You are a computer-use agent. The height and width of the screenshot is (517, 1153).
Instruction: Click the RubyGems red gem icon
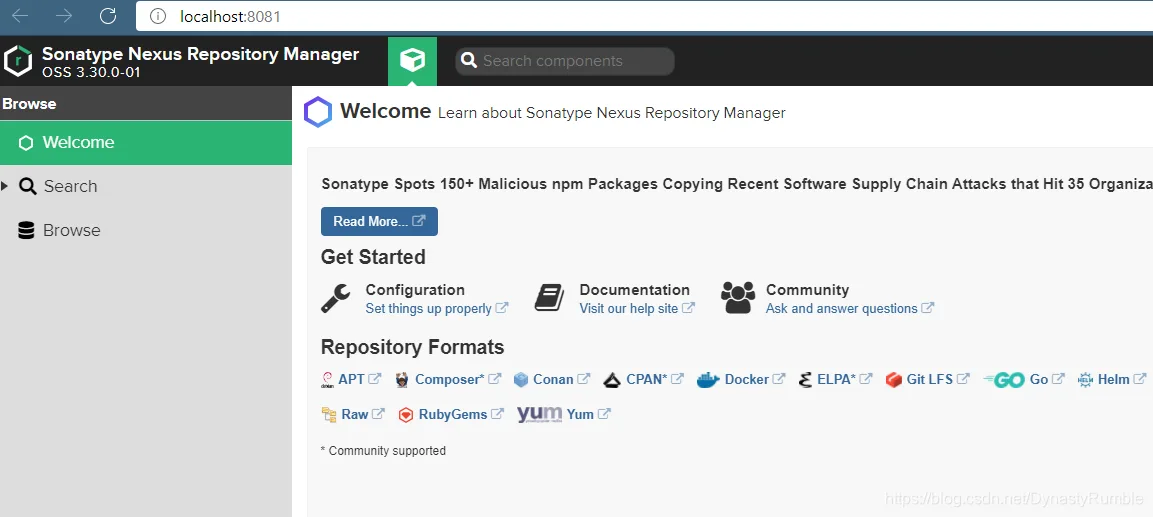(x=406, y=415)
